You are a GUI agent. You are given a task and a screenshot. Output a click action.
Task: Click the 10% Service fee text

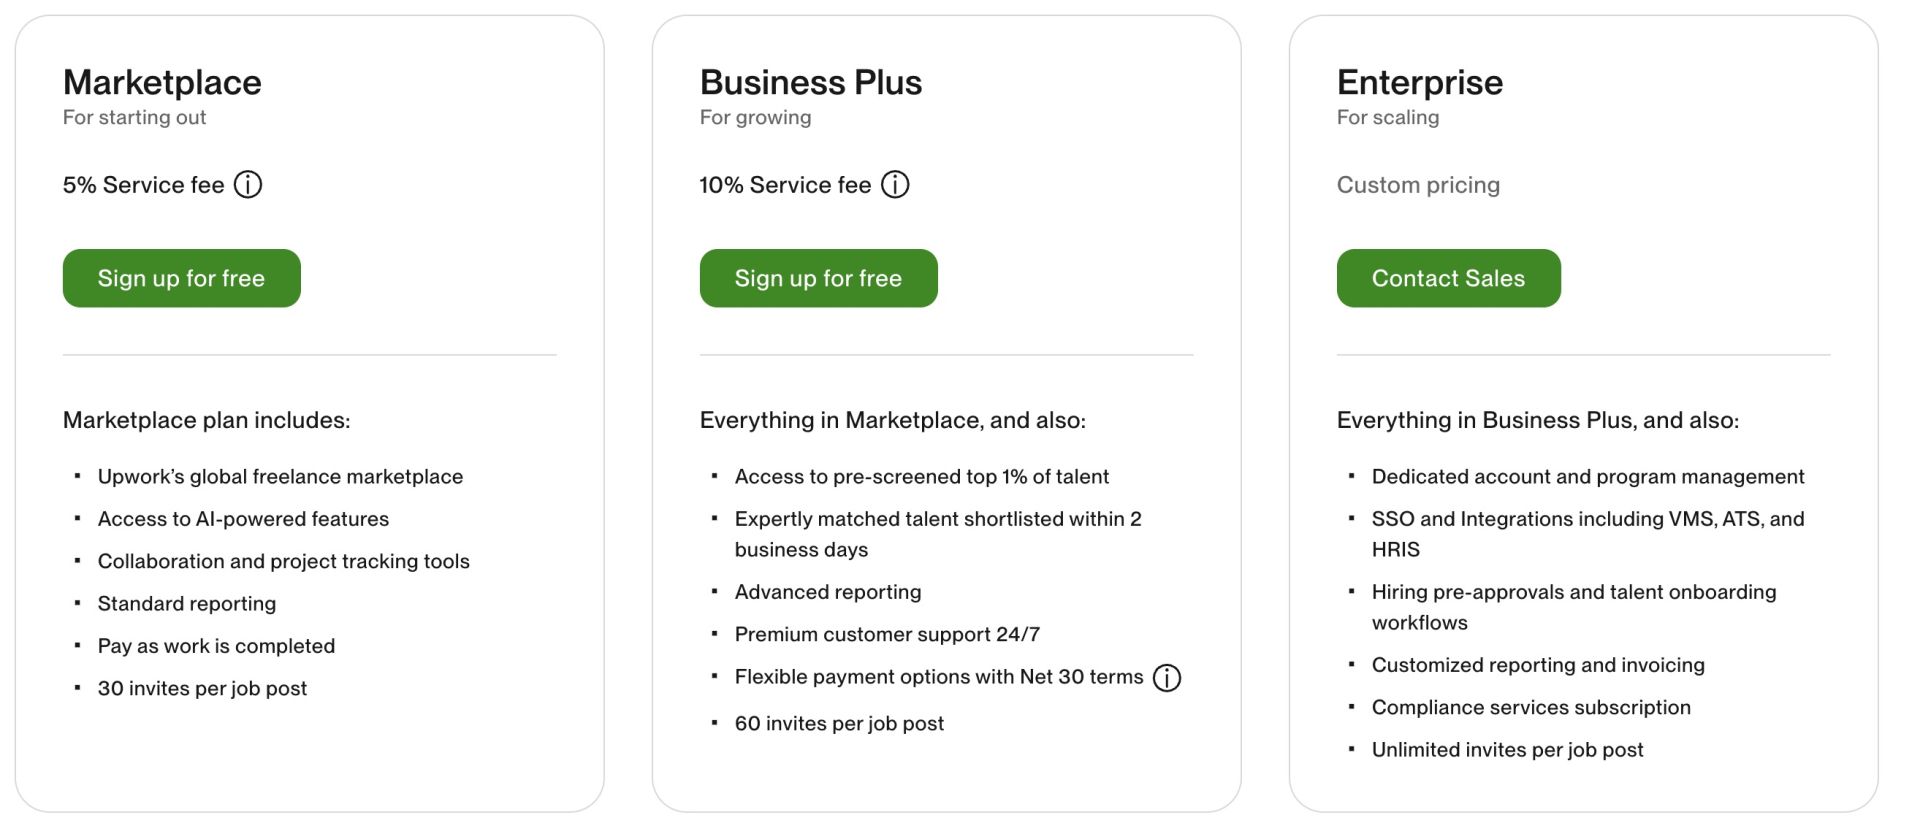click(x=785, y=185)
